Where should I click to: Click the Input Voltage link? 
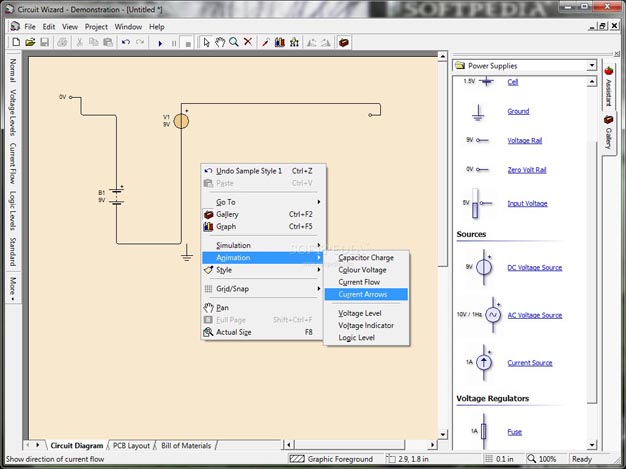pos(527,204)
